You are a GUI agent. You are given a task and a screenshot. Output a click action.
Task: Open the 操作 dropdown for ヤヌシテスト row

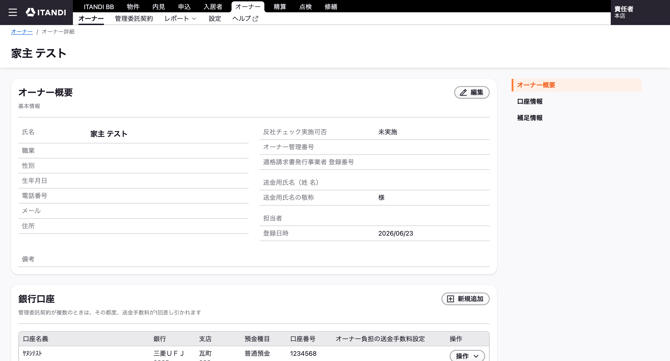pyautogui.click(x=467, y=355)
